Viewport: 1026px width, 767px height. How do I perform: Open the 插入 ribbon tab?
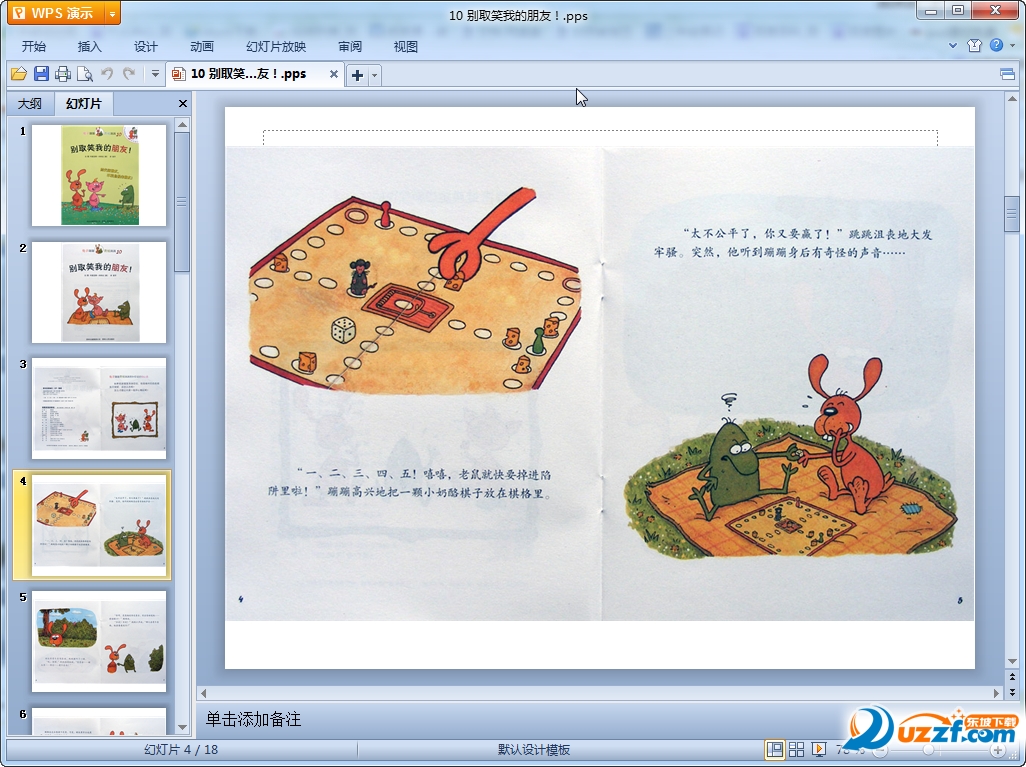[90, 46]
